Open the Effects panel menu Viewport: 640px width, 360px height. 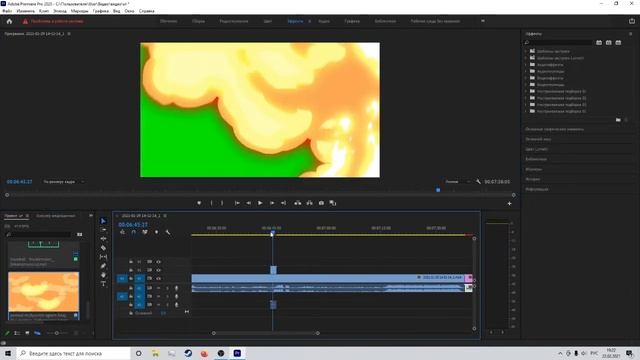point(630,34)
